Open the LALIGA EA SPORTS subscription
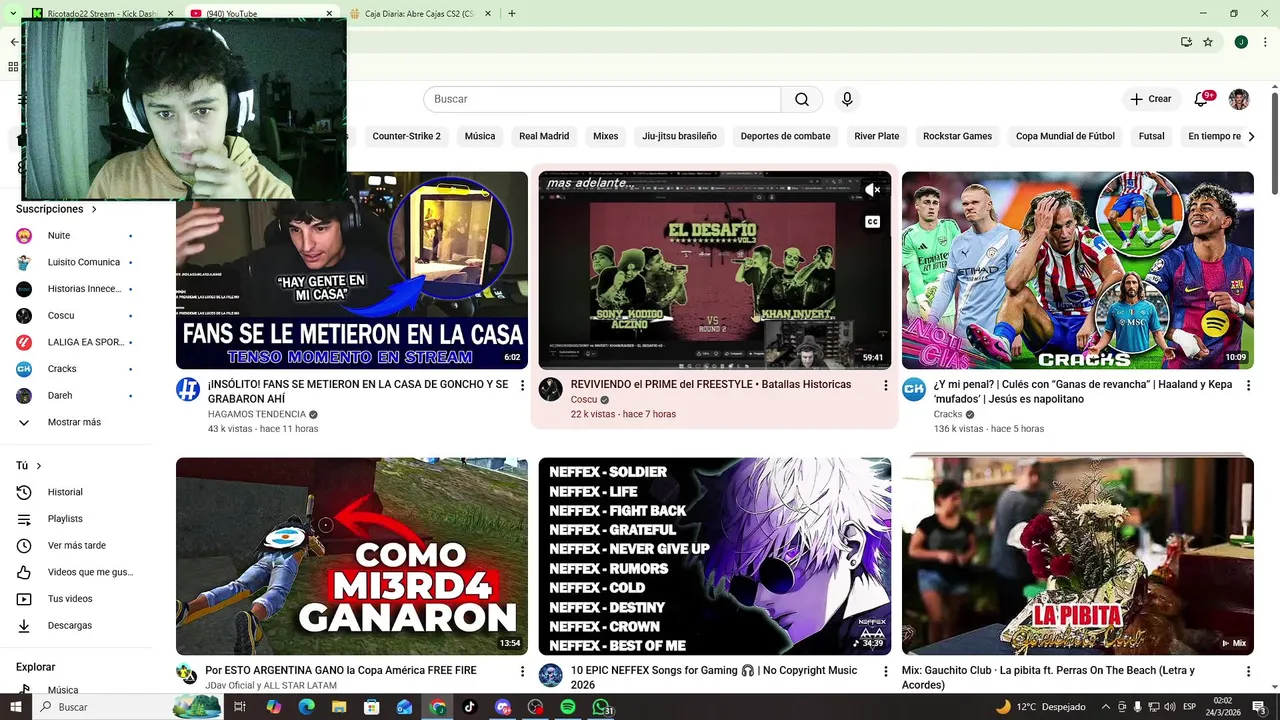Screen dimensions: 1280x720 (76, 342)
